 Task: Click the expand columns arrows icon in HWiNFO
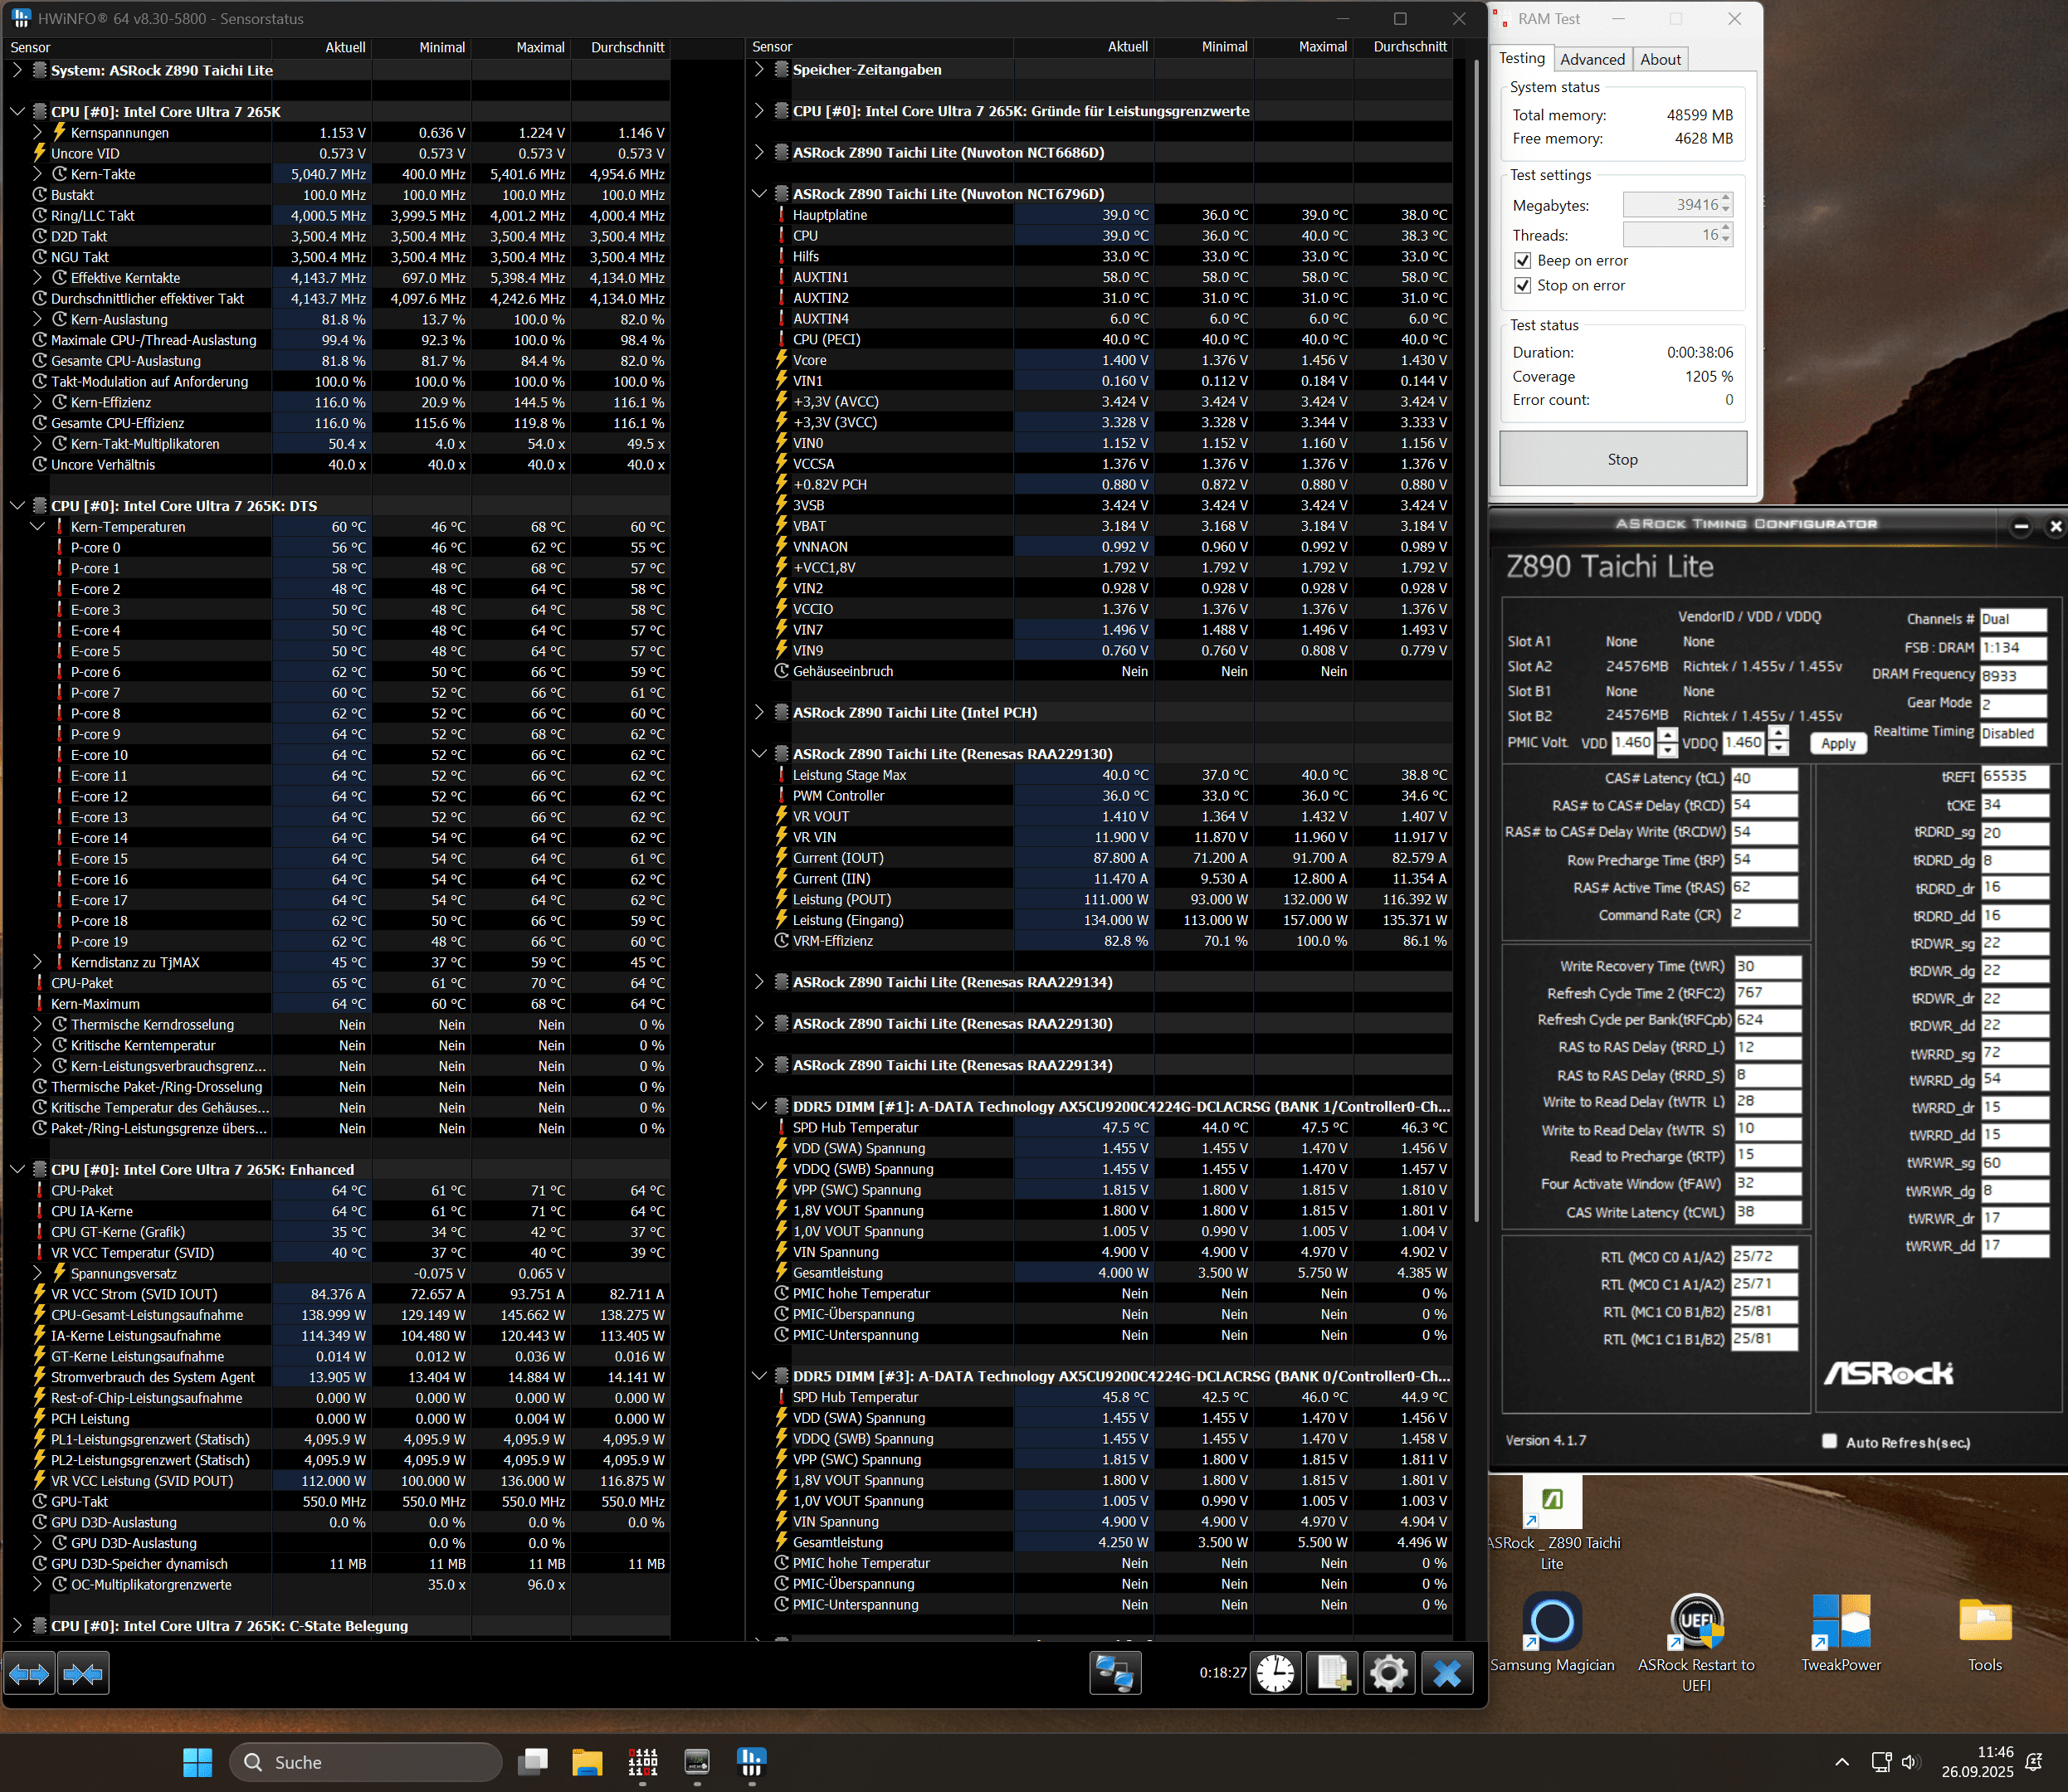click(29, 1674)
